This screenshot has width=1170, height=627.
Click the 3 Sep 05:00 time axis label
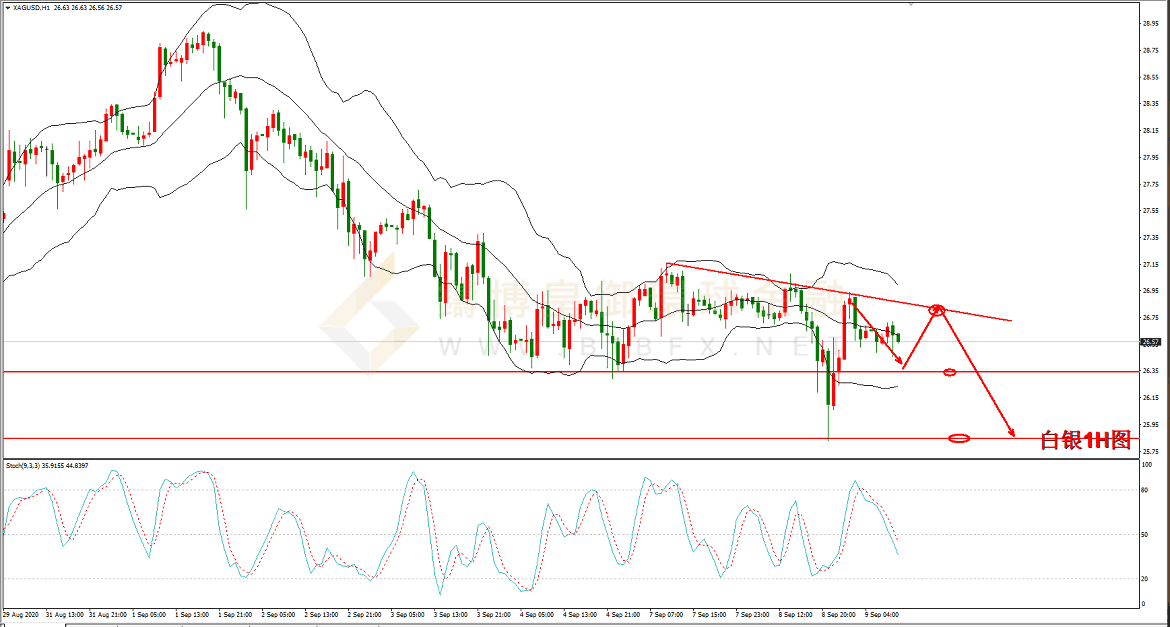click(407, 614)
